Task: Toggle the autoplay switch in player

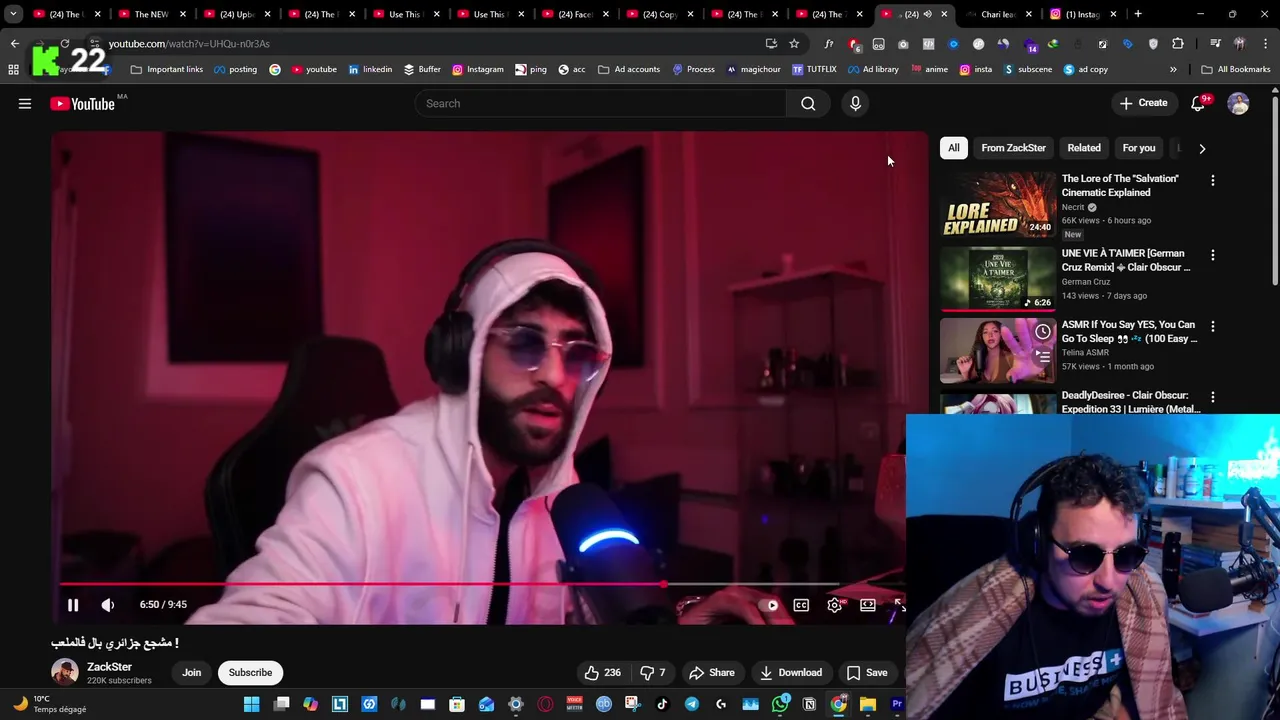Action: 768,605
